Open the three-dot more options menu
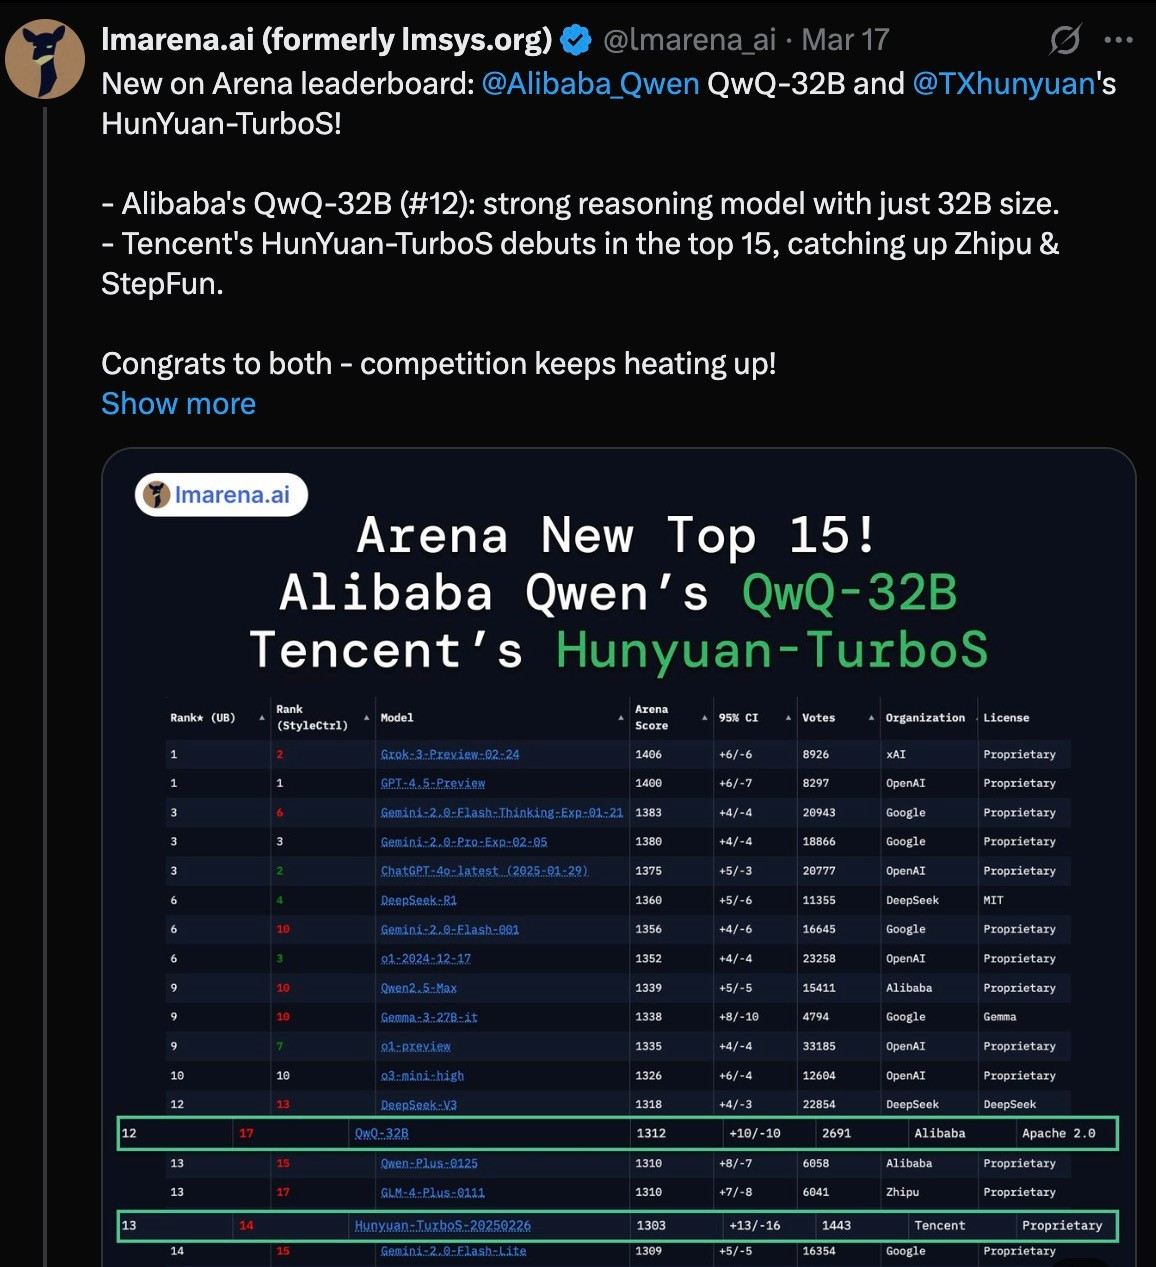Image resolution: width=1156 pixels, height=1267 pixels. [x=1118, y=40]
